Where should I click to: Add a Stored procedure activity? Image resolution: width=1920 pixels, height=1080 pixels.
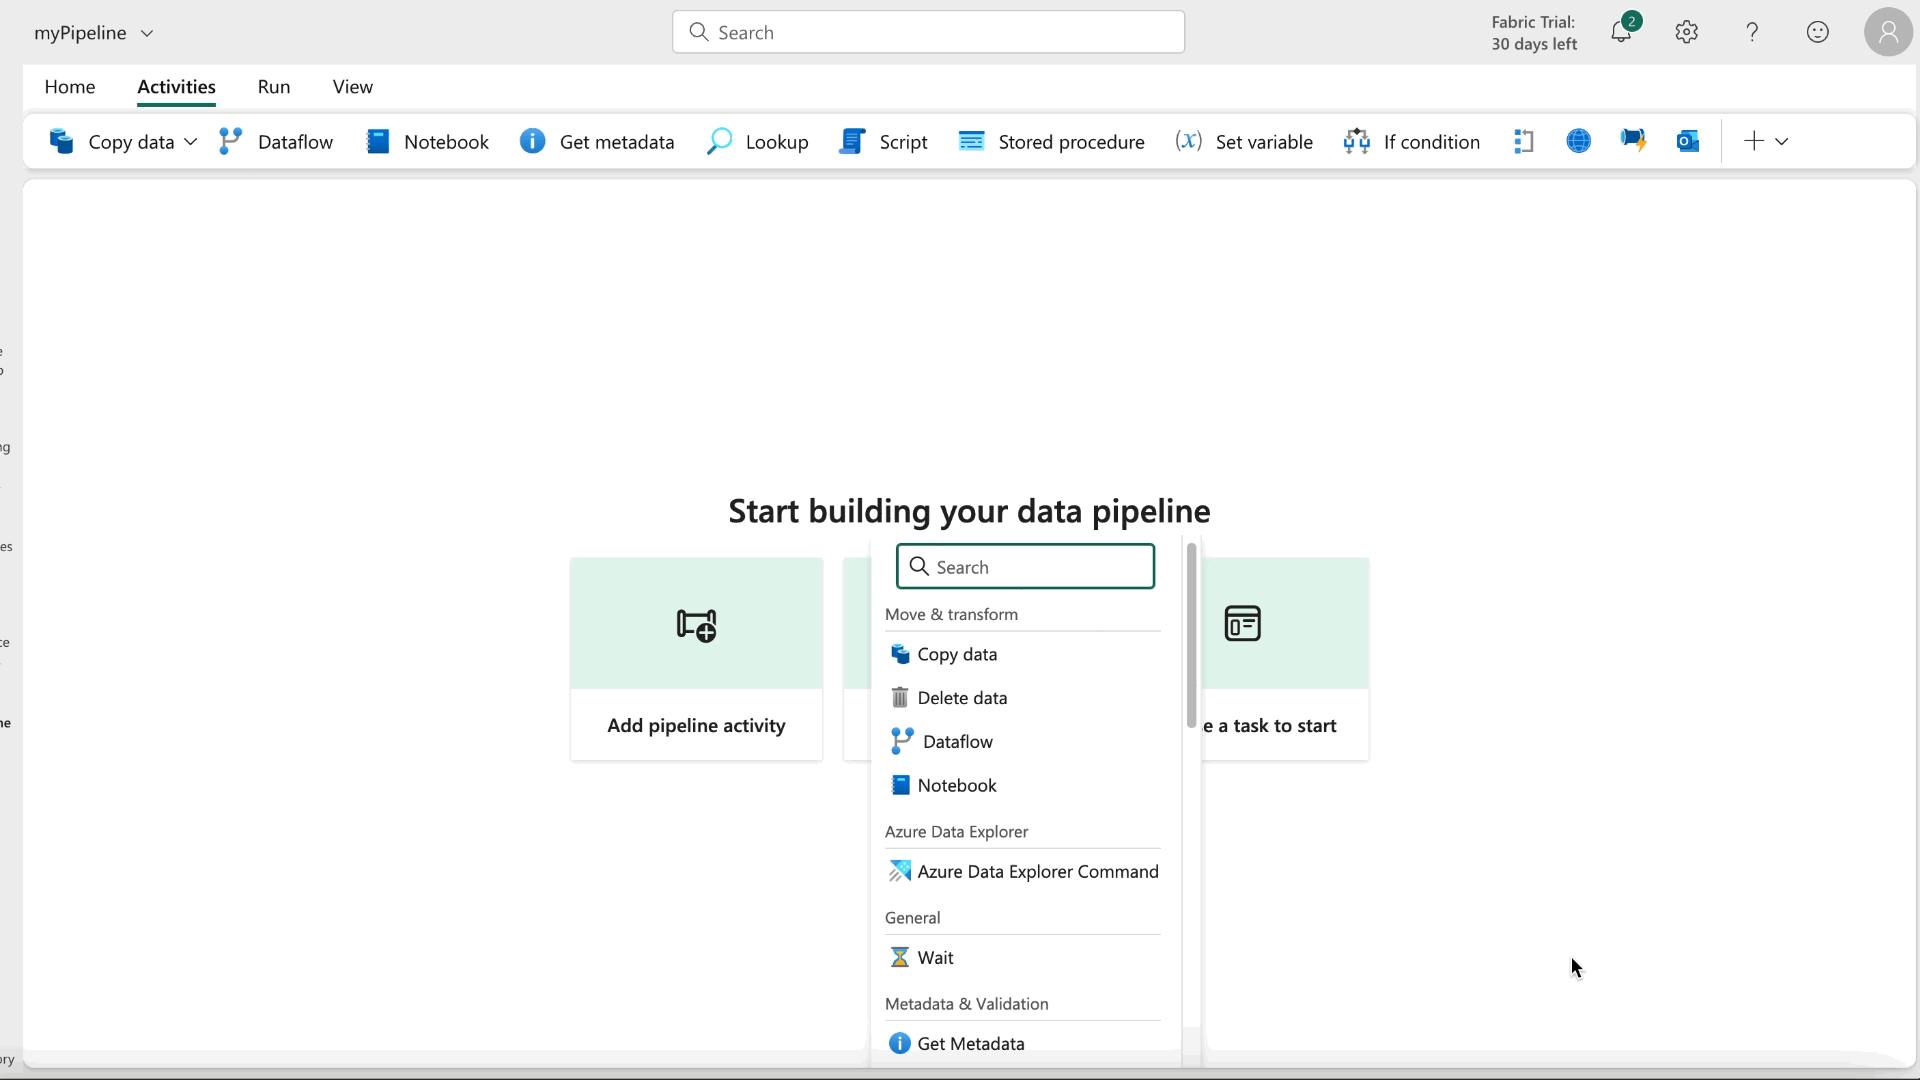1052,142
